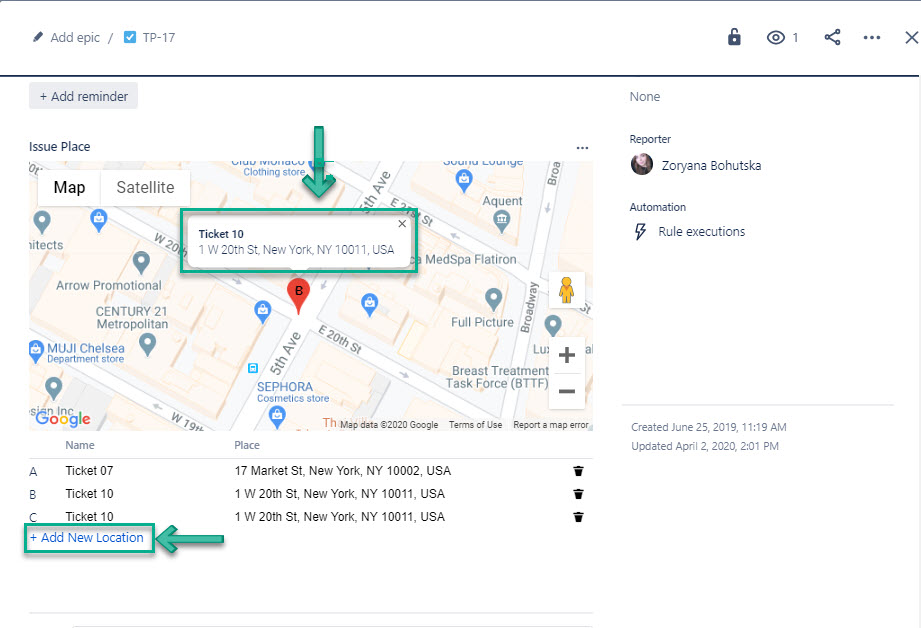Zoom in on the map

click(x=566, y=355)
